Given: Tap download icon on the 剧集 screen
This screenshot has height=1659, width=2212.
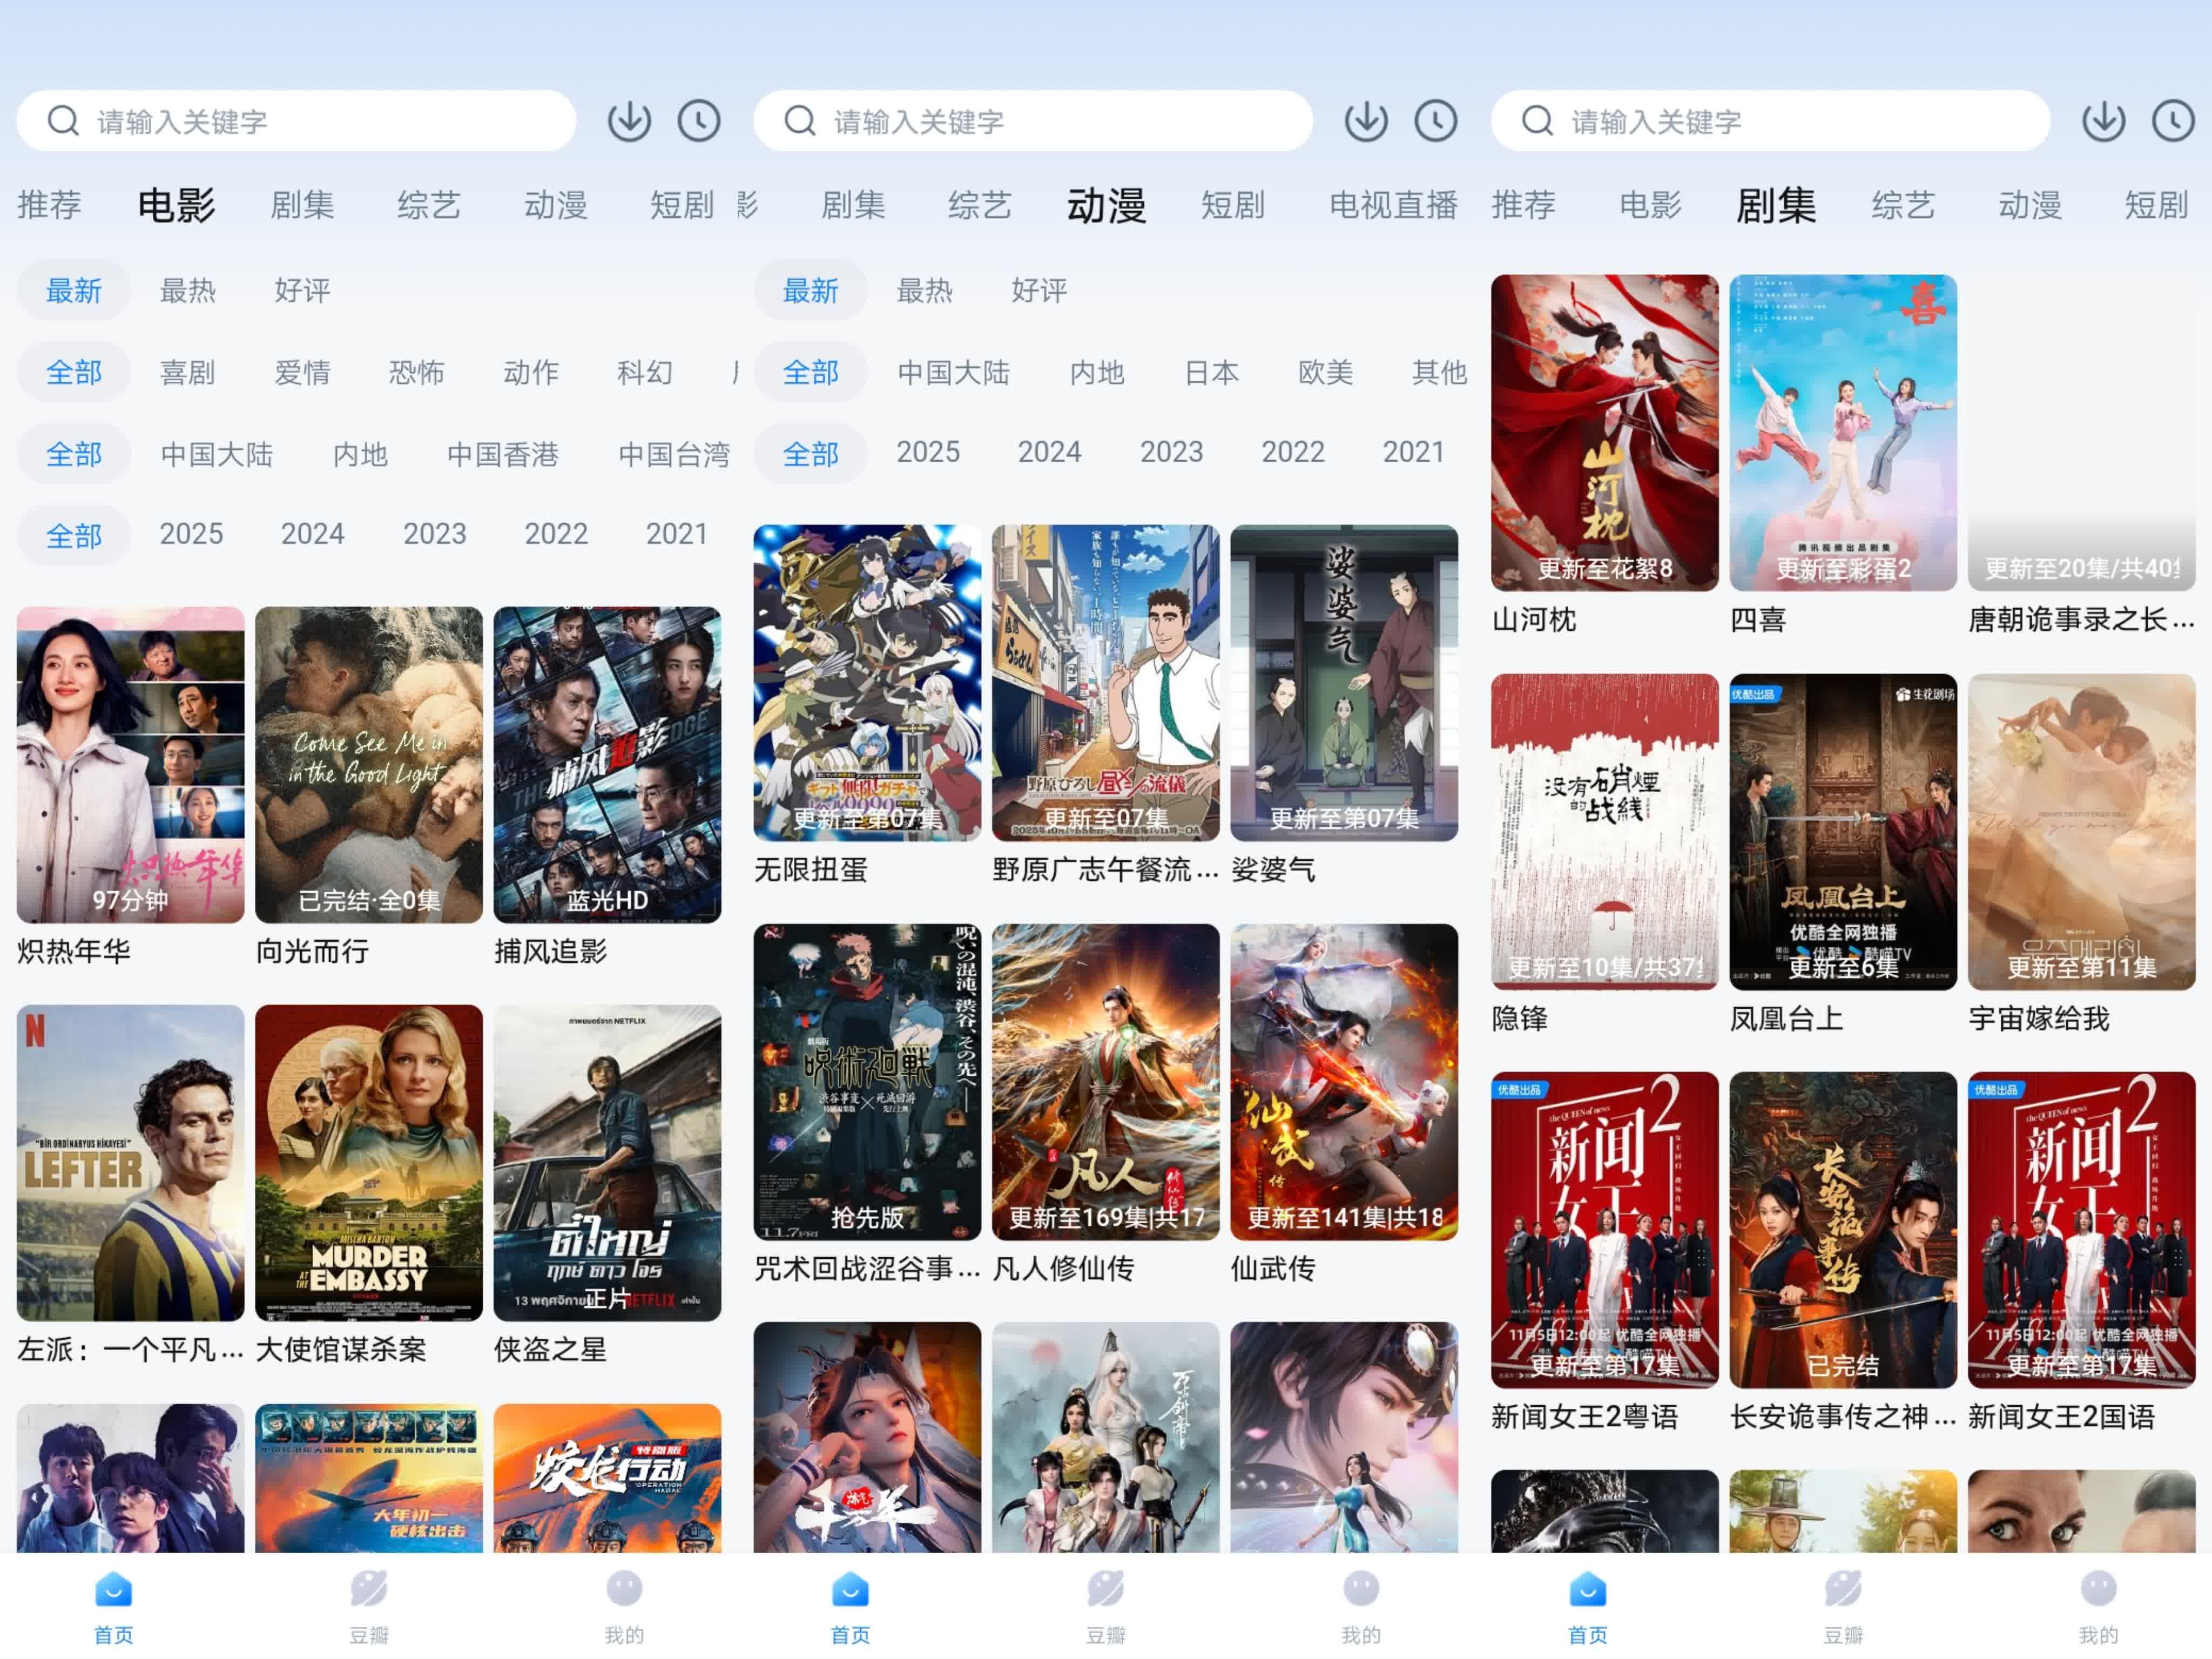Looking at the screenshot, I should (2103, 121).
